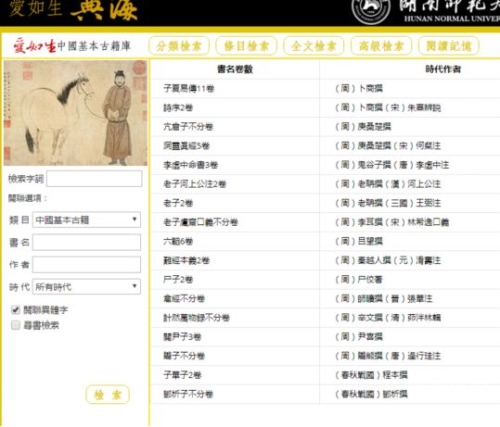Open the book 計然萬物録不分卷
The image size is (500, 427).
(x=196, y=318)
